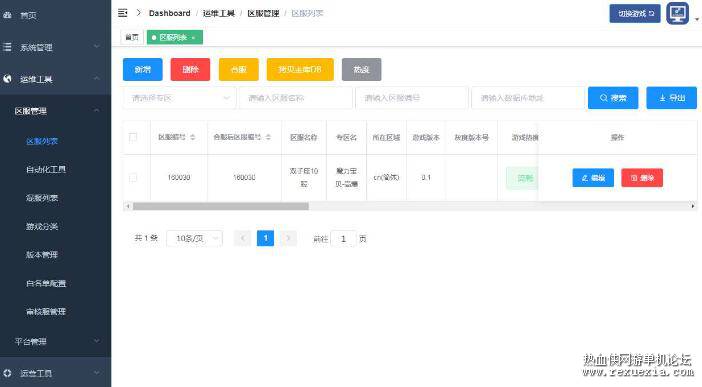Image resolution: width=702 pixels, height=387 pixels.
Task: Open the dropdown arrow beside the avatar
Action: click(x=697, y=19)
